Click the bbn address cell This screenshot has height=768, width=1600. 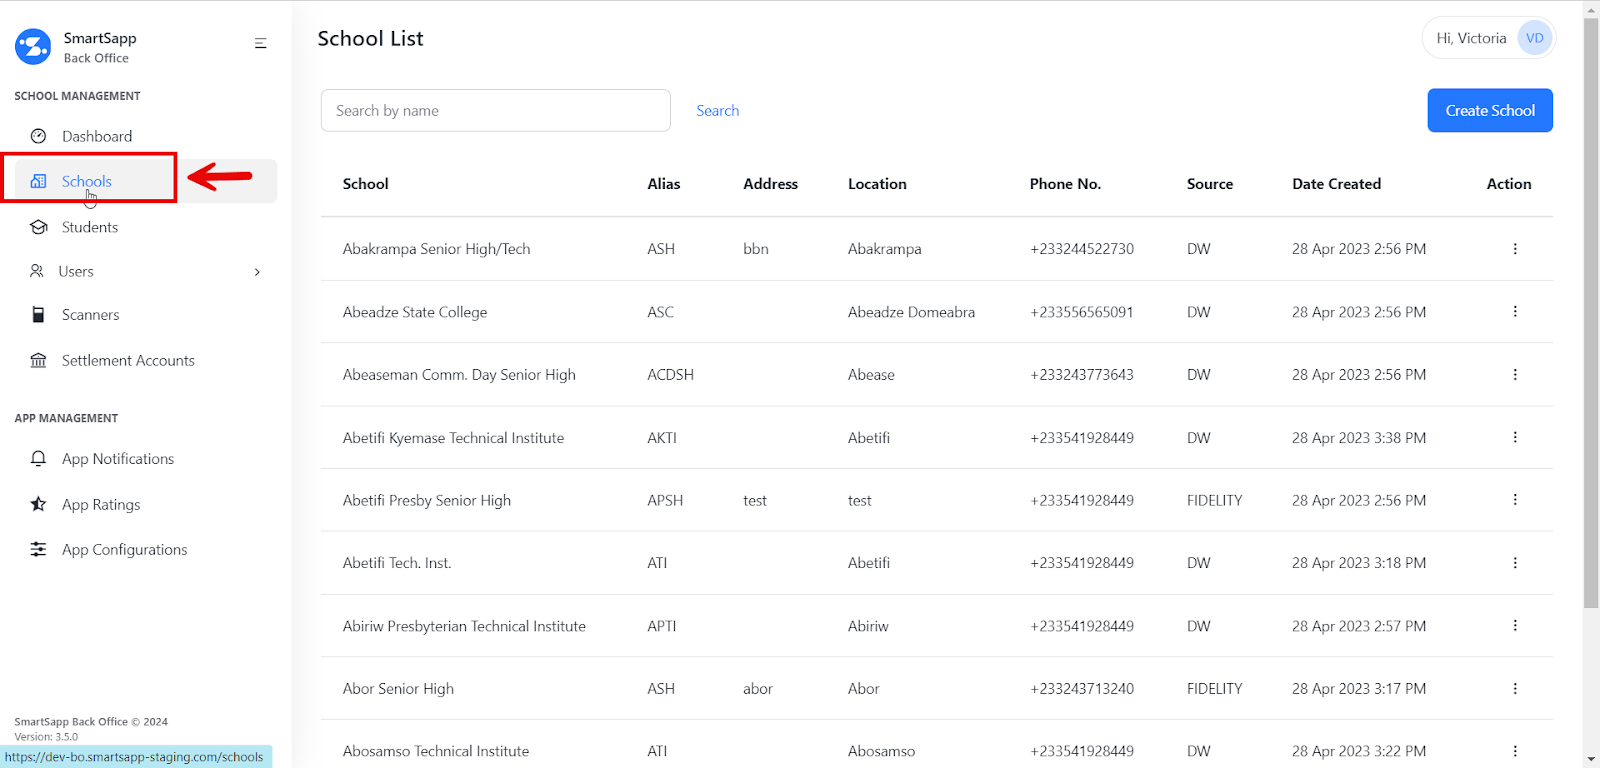tap(756, 249)
